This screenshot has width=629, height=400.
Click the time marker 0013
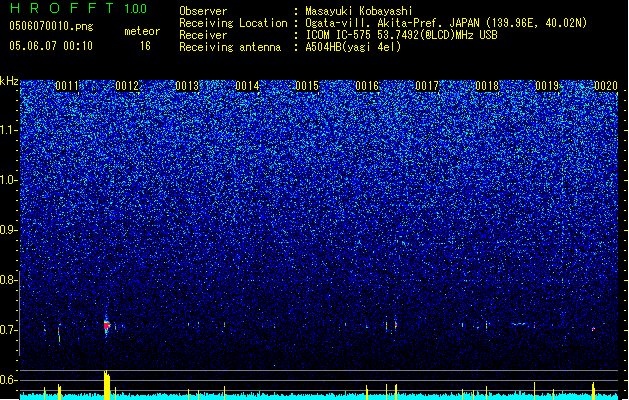pos(187,86)
